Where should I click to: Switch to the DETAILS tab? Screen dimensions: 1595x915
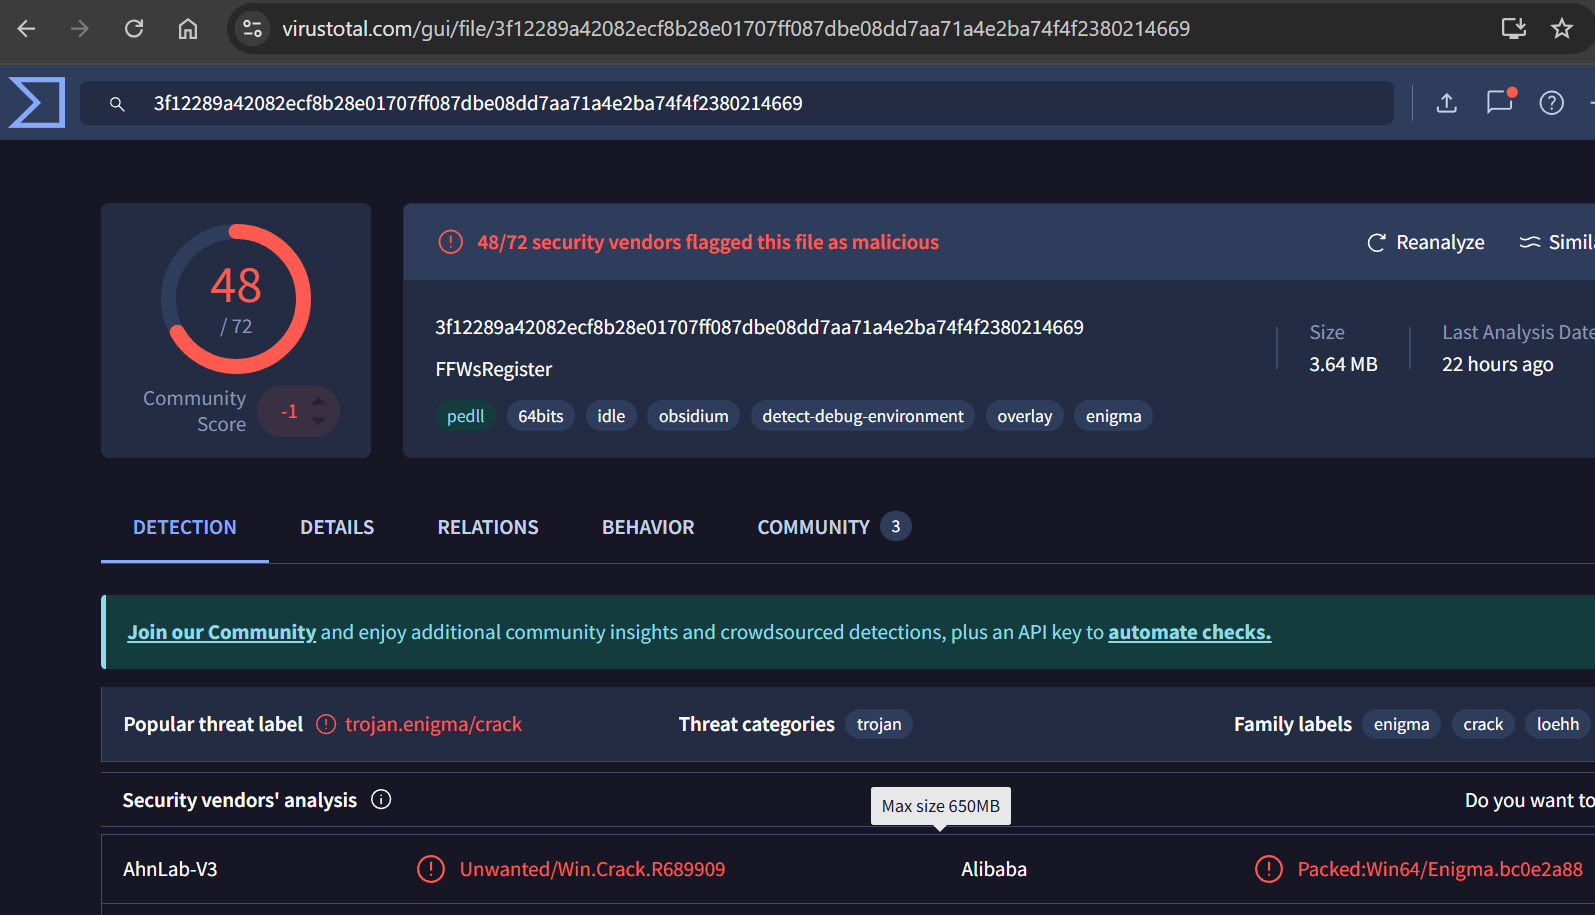(337, 527)
